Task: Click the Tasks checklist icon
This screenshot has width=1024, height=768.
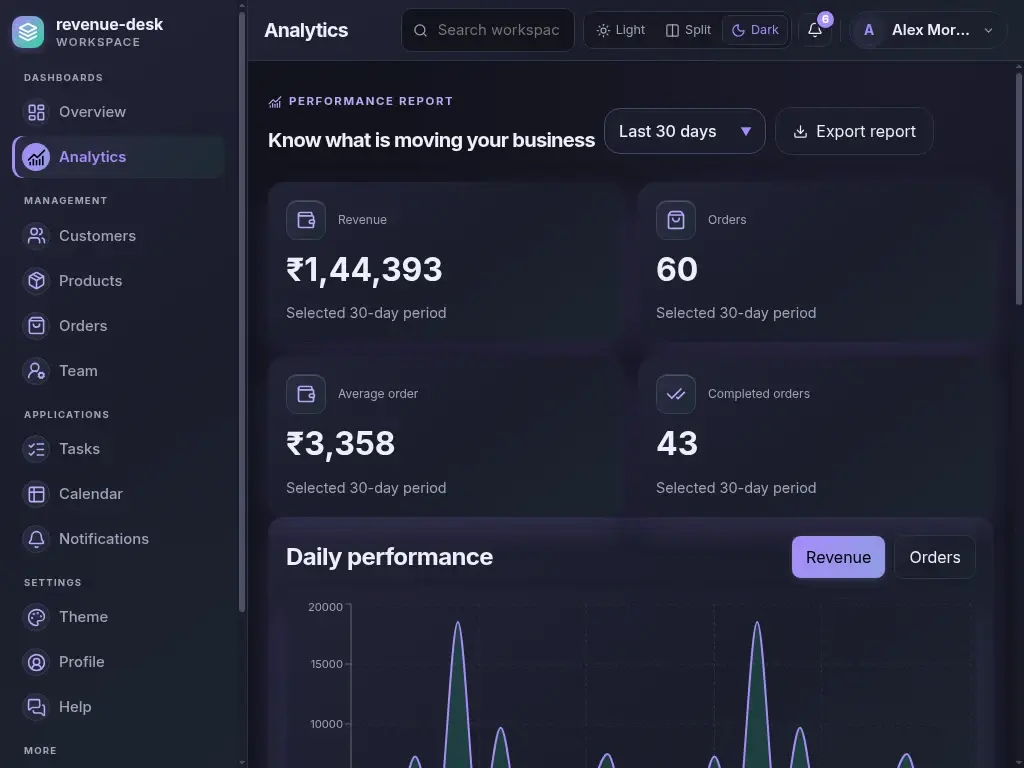Action: [37, 449]
